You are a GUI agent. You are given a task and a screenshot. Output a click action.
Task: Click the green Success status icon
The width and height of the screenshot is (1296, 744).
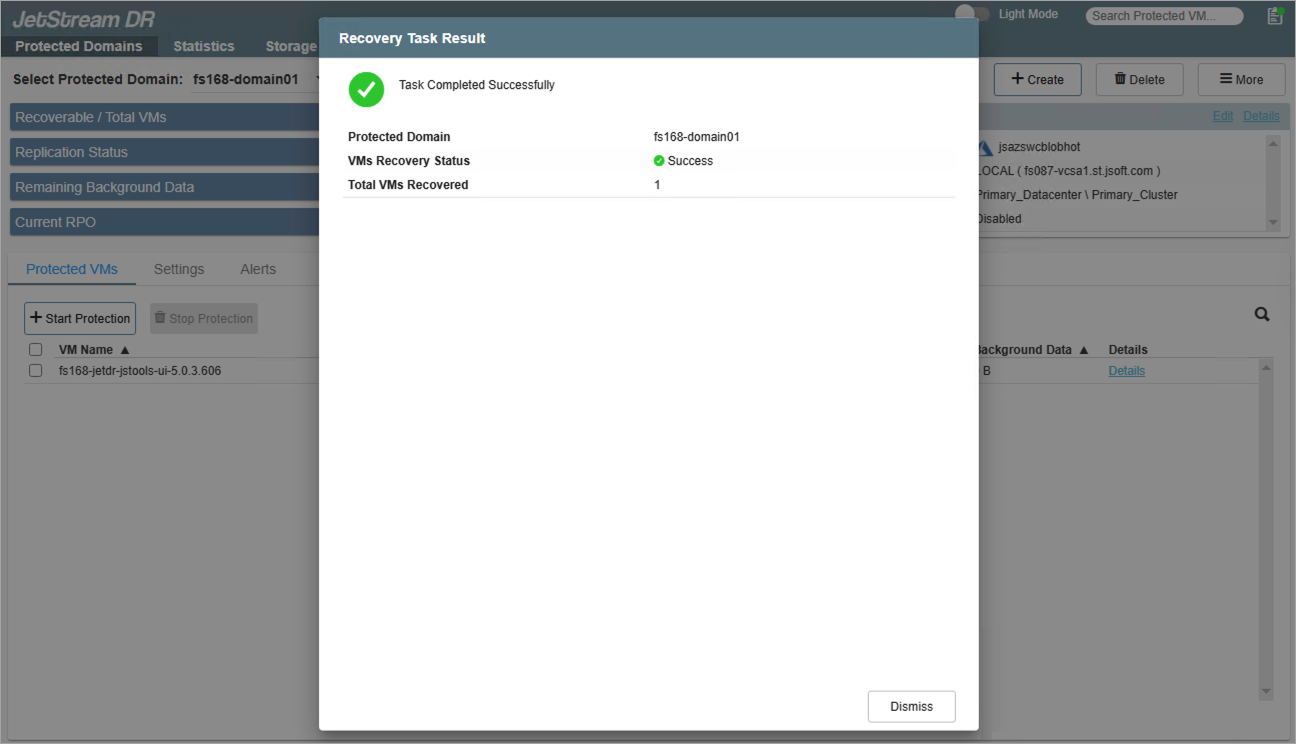point(659,161)
